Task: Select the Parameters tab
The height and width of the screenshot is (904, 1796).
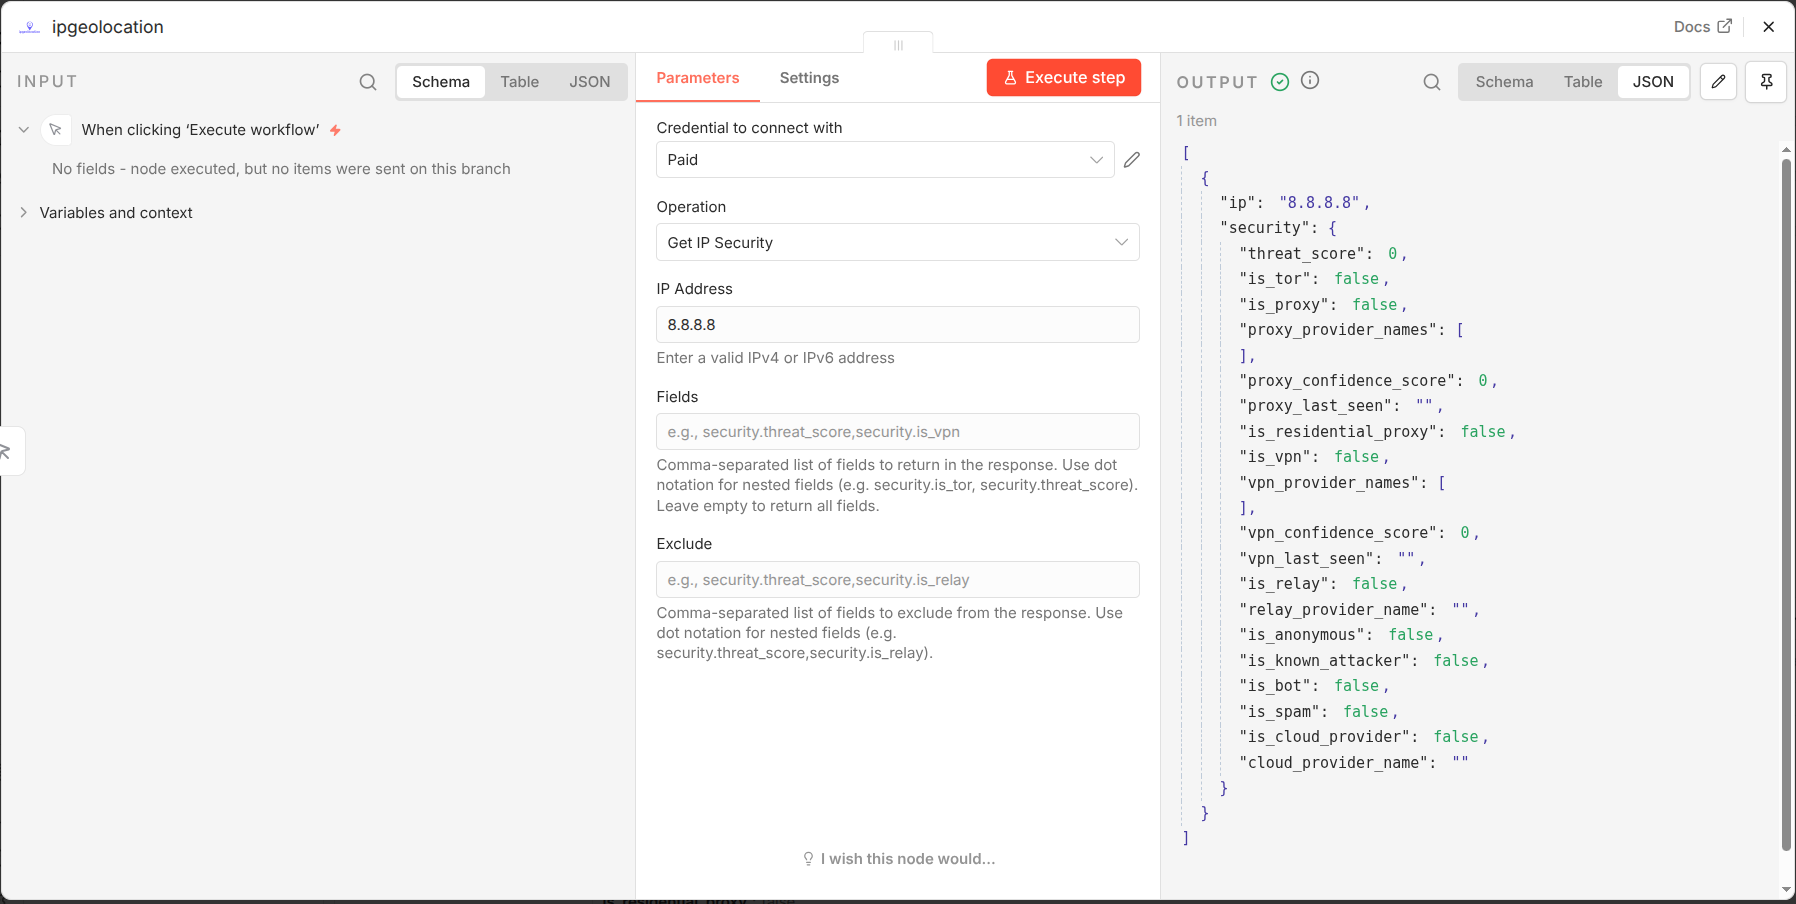Action: pos(697,78)
